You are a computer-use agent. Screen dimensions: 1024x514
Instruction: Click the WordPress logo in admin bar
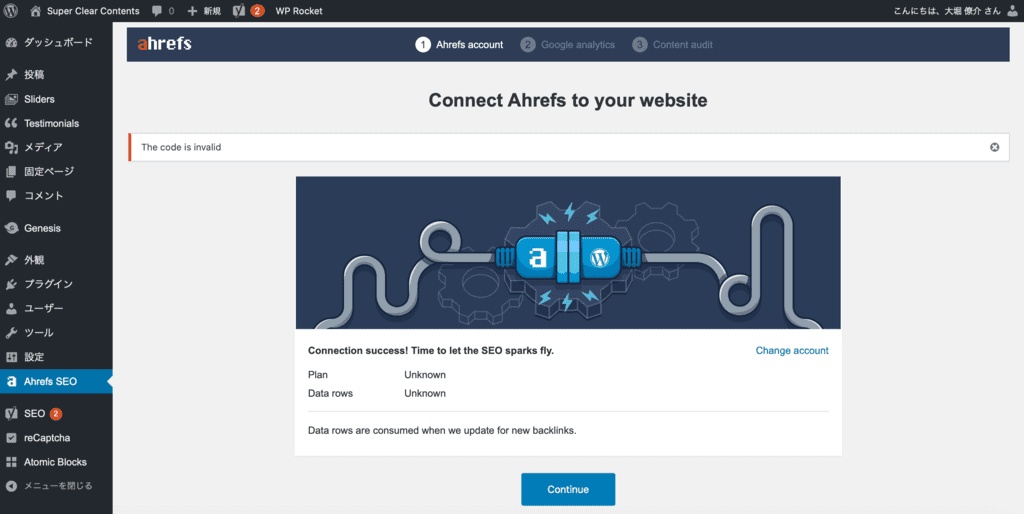click(x=11, y=10)
